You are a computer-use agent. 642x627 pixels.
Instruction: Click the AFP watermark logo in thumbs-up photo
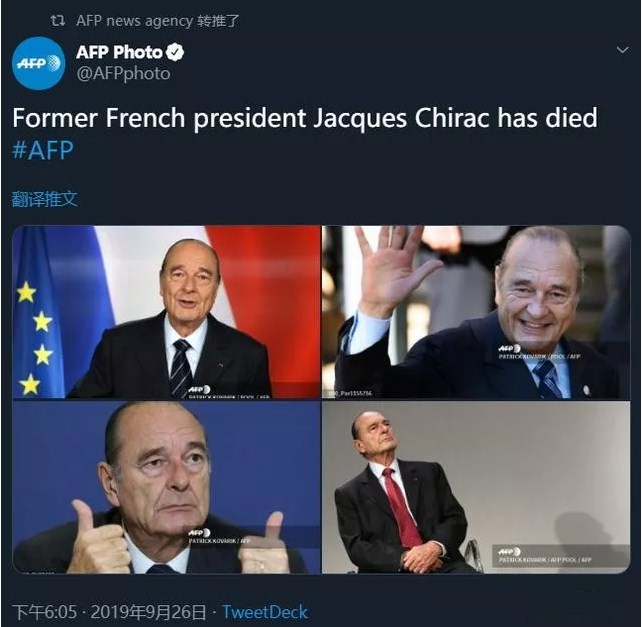pyautogui.click(x=199, y=533)
